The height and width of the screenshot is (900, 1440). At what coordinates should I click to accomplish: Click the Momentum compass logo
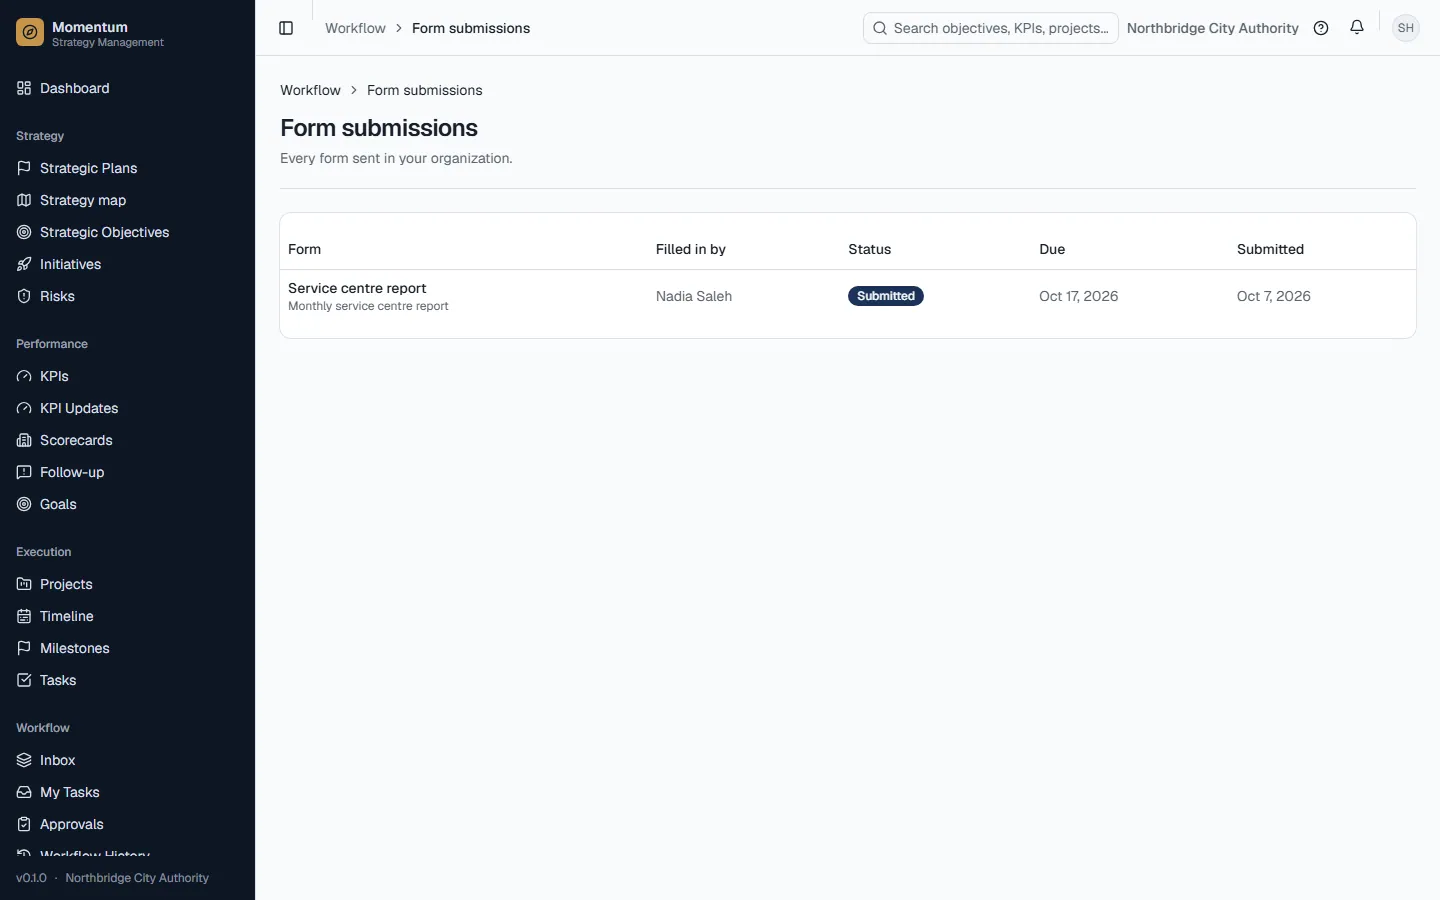click(30, 33)
